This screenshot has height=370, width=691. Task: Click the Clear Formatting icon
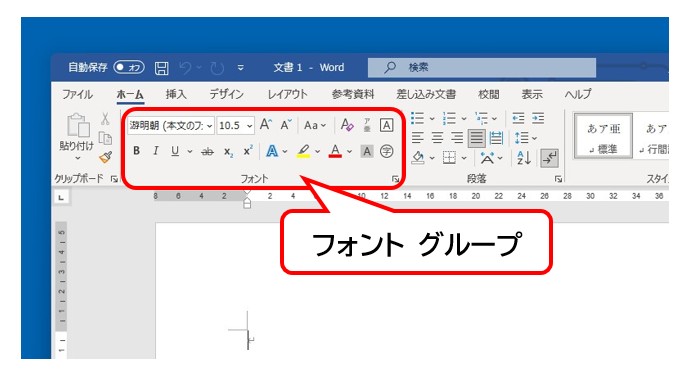point(347,126)
